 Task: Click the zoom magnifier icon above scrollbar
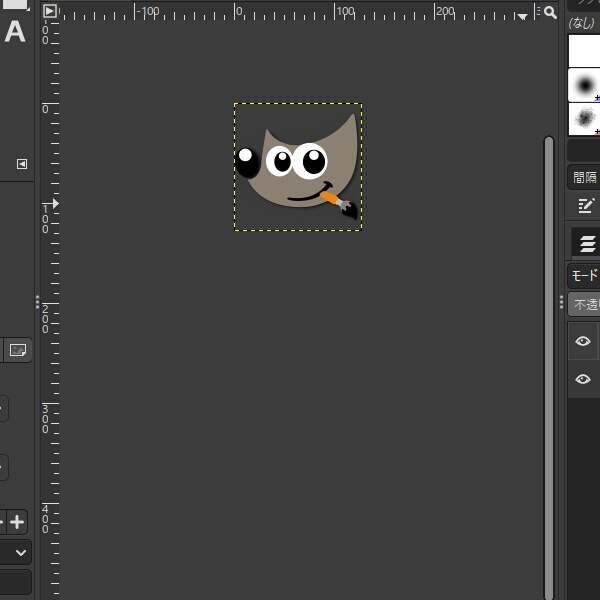coord(550,12)
